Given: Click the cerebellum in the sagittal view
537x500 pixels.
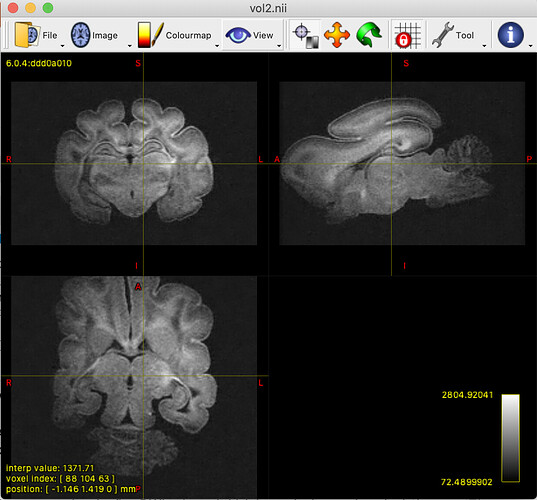Looking at the screenshot, I should pyautogui.click(x=469, y=153).
